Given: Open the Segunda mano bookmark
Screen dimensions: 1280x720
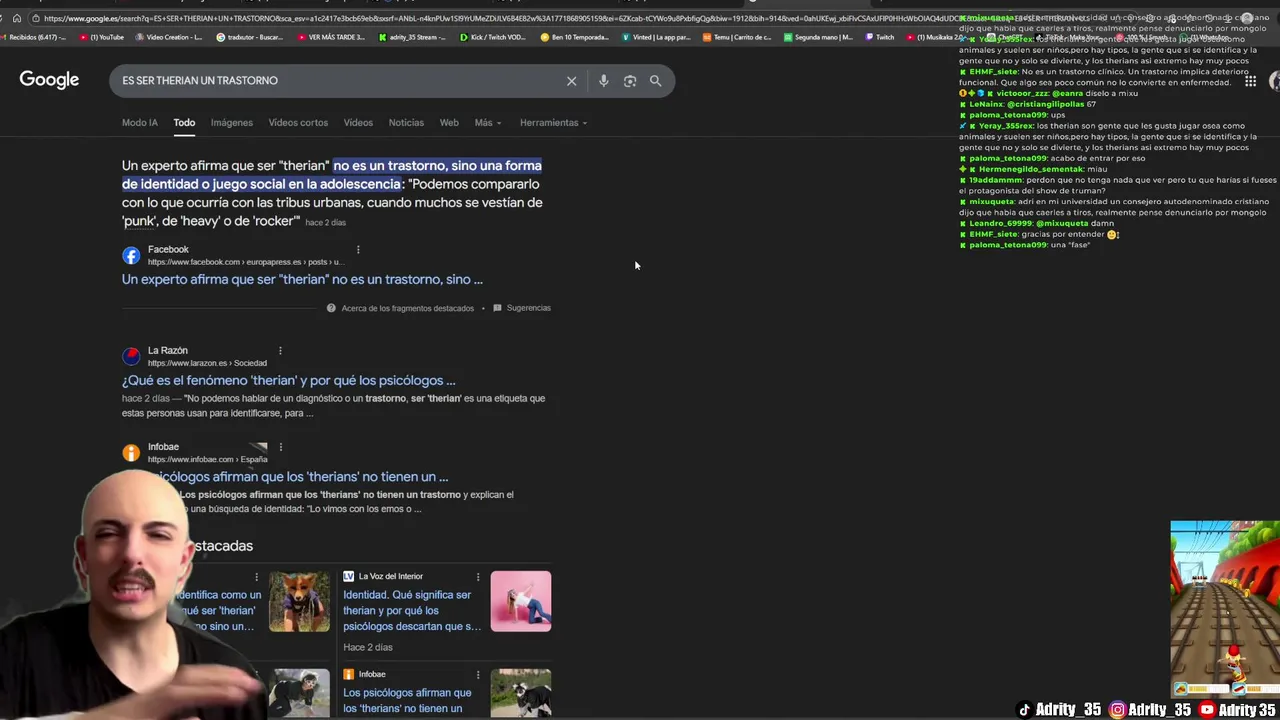Looking at the screenshot, I should click(818, 37).
